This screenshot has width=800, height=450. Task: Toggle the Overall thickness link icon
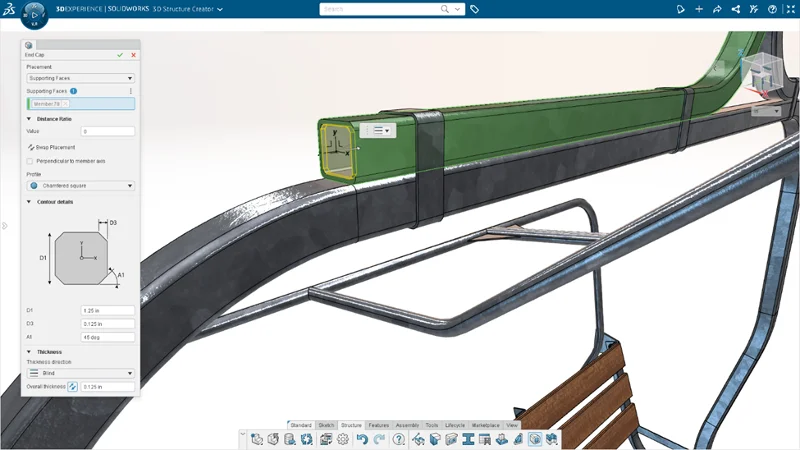[x=73, y=386]
